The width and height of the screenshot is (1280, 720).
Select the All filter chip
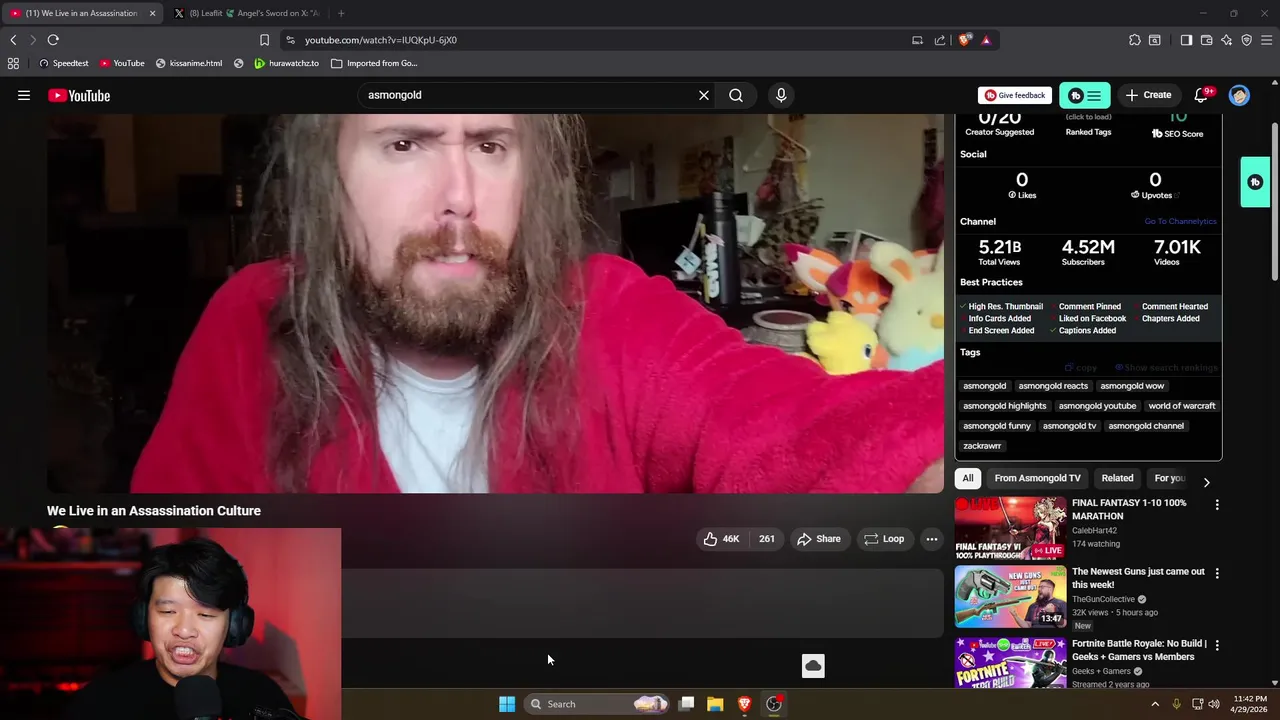[968, 478]
